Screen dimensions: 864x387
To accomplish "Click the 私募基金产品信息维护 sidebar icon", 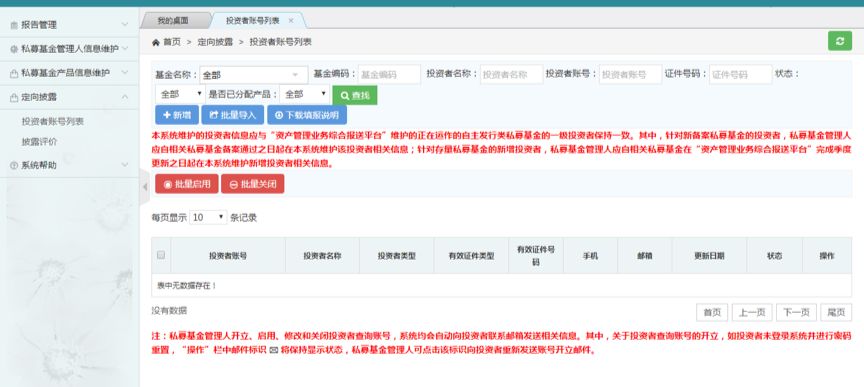I will pos(14,73).
